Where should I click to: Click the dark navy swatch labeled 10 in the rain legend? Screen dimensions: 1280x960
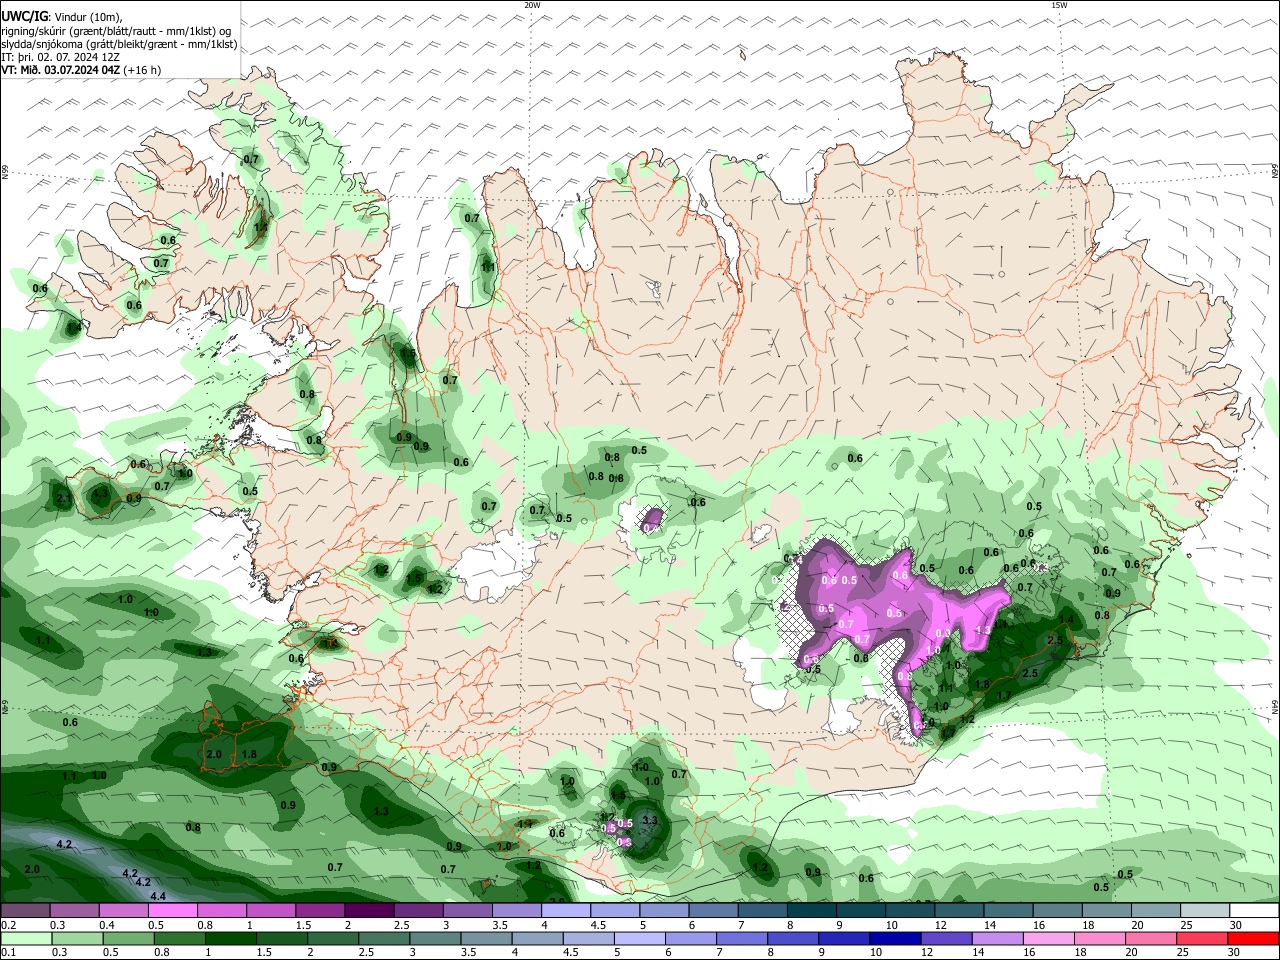[893, 939]
